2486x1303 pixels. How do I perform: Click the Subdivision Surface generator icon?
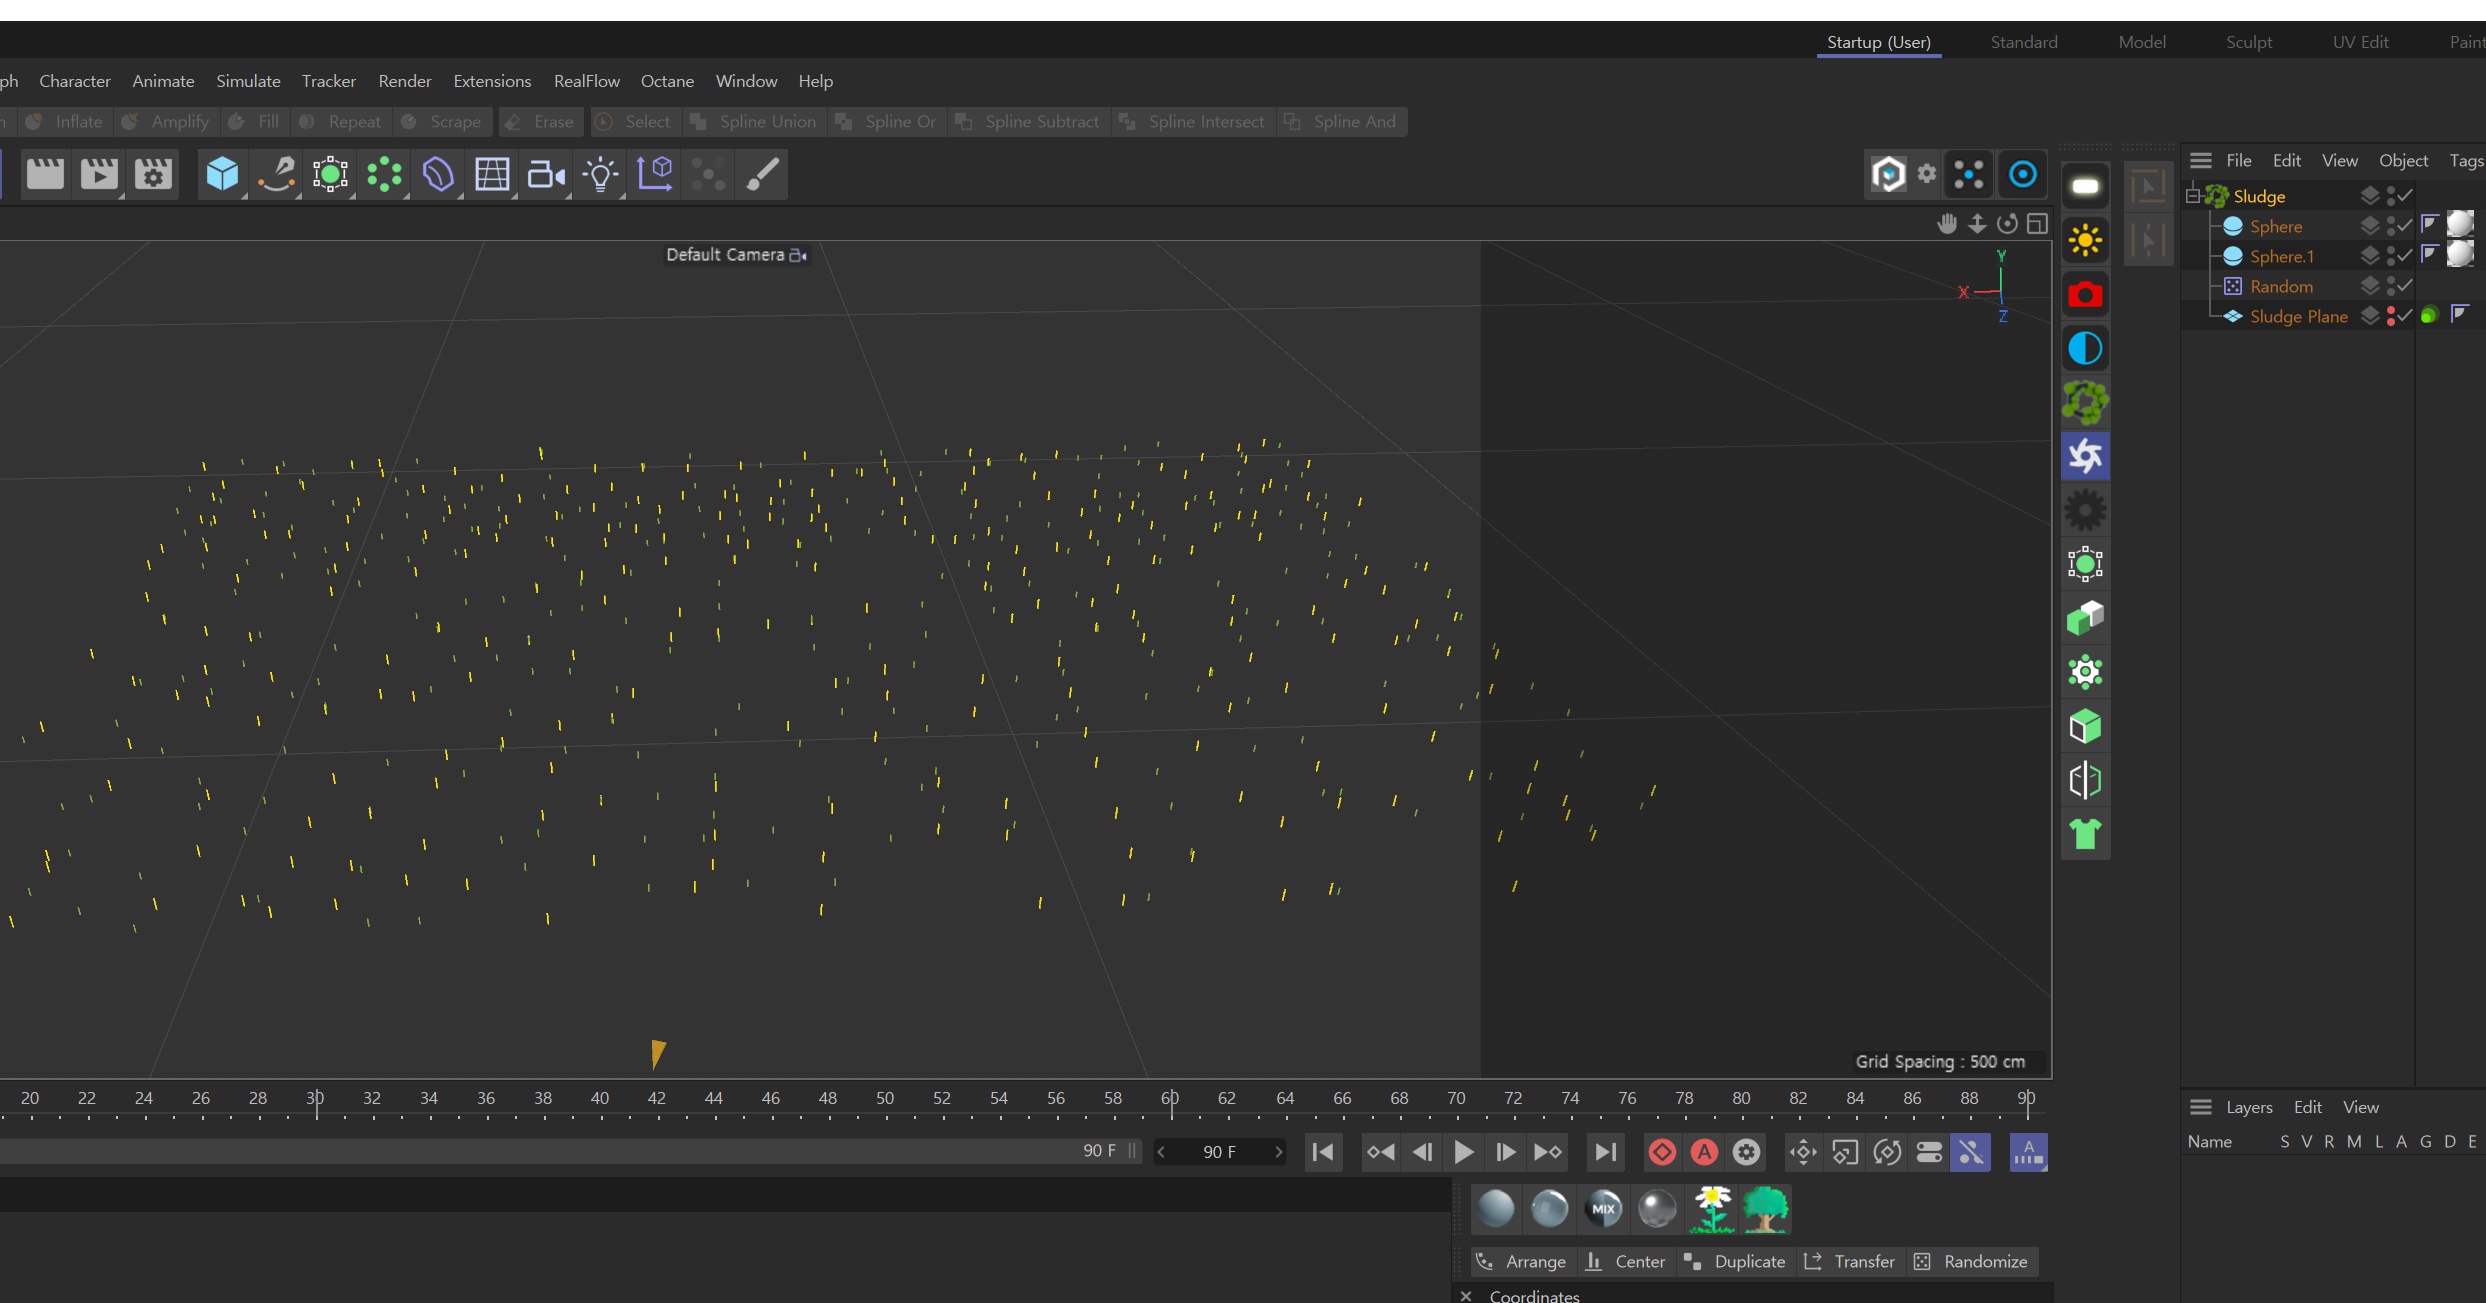(330, 174)
